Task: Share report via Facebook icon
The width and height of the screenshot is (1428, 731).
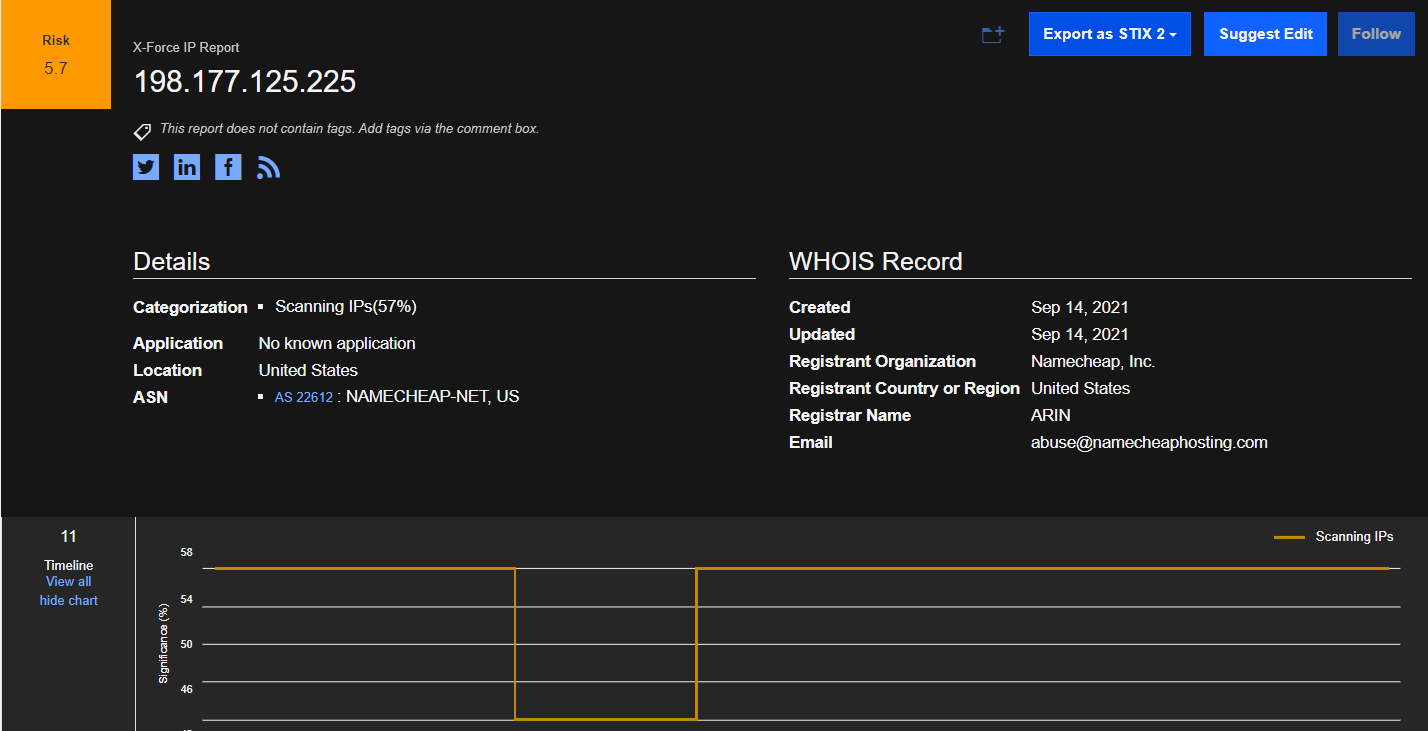Action: click(x=228, y=167)
